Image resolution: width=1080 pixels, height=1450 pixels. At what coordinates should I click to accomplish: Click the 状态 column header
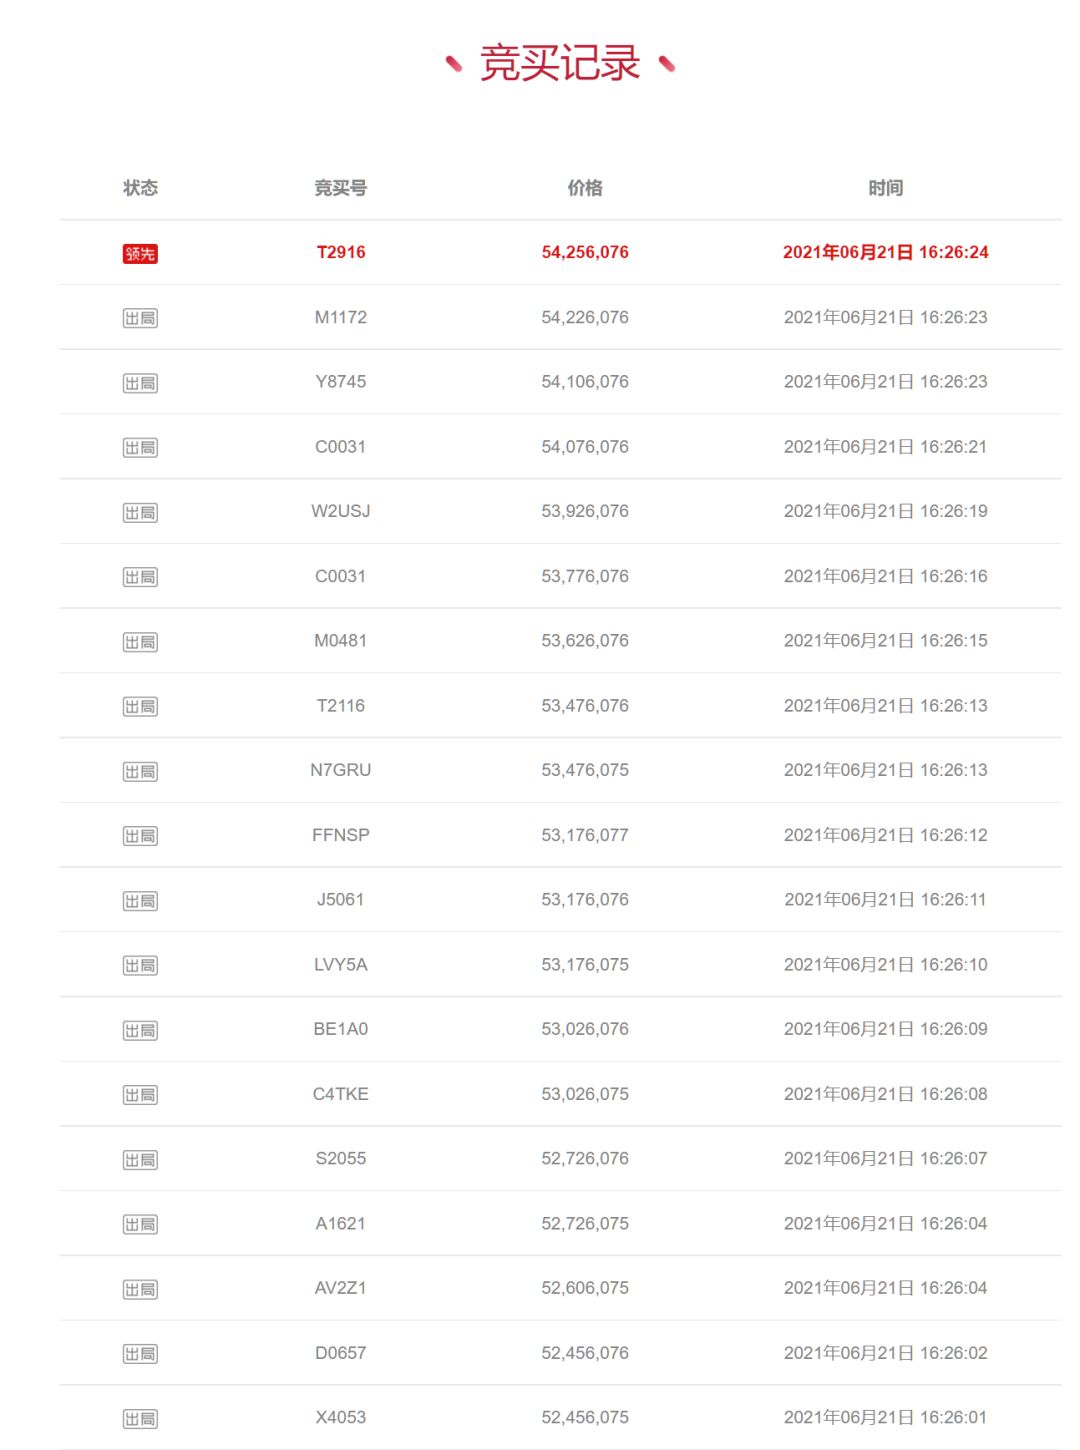(x=140, y=188)
